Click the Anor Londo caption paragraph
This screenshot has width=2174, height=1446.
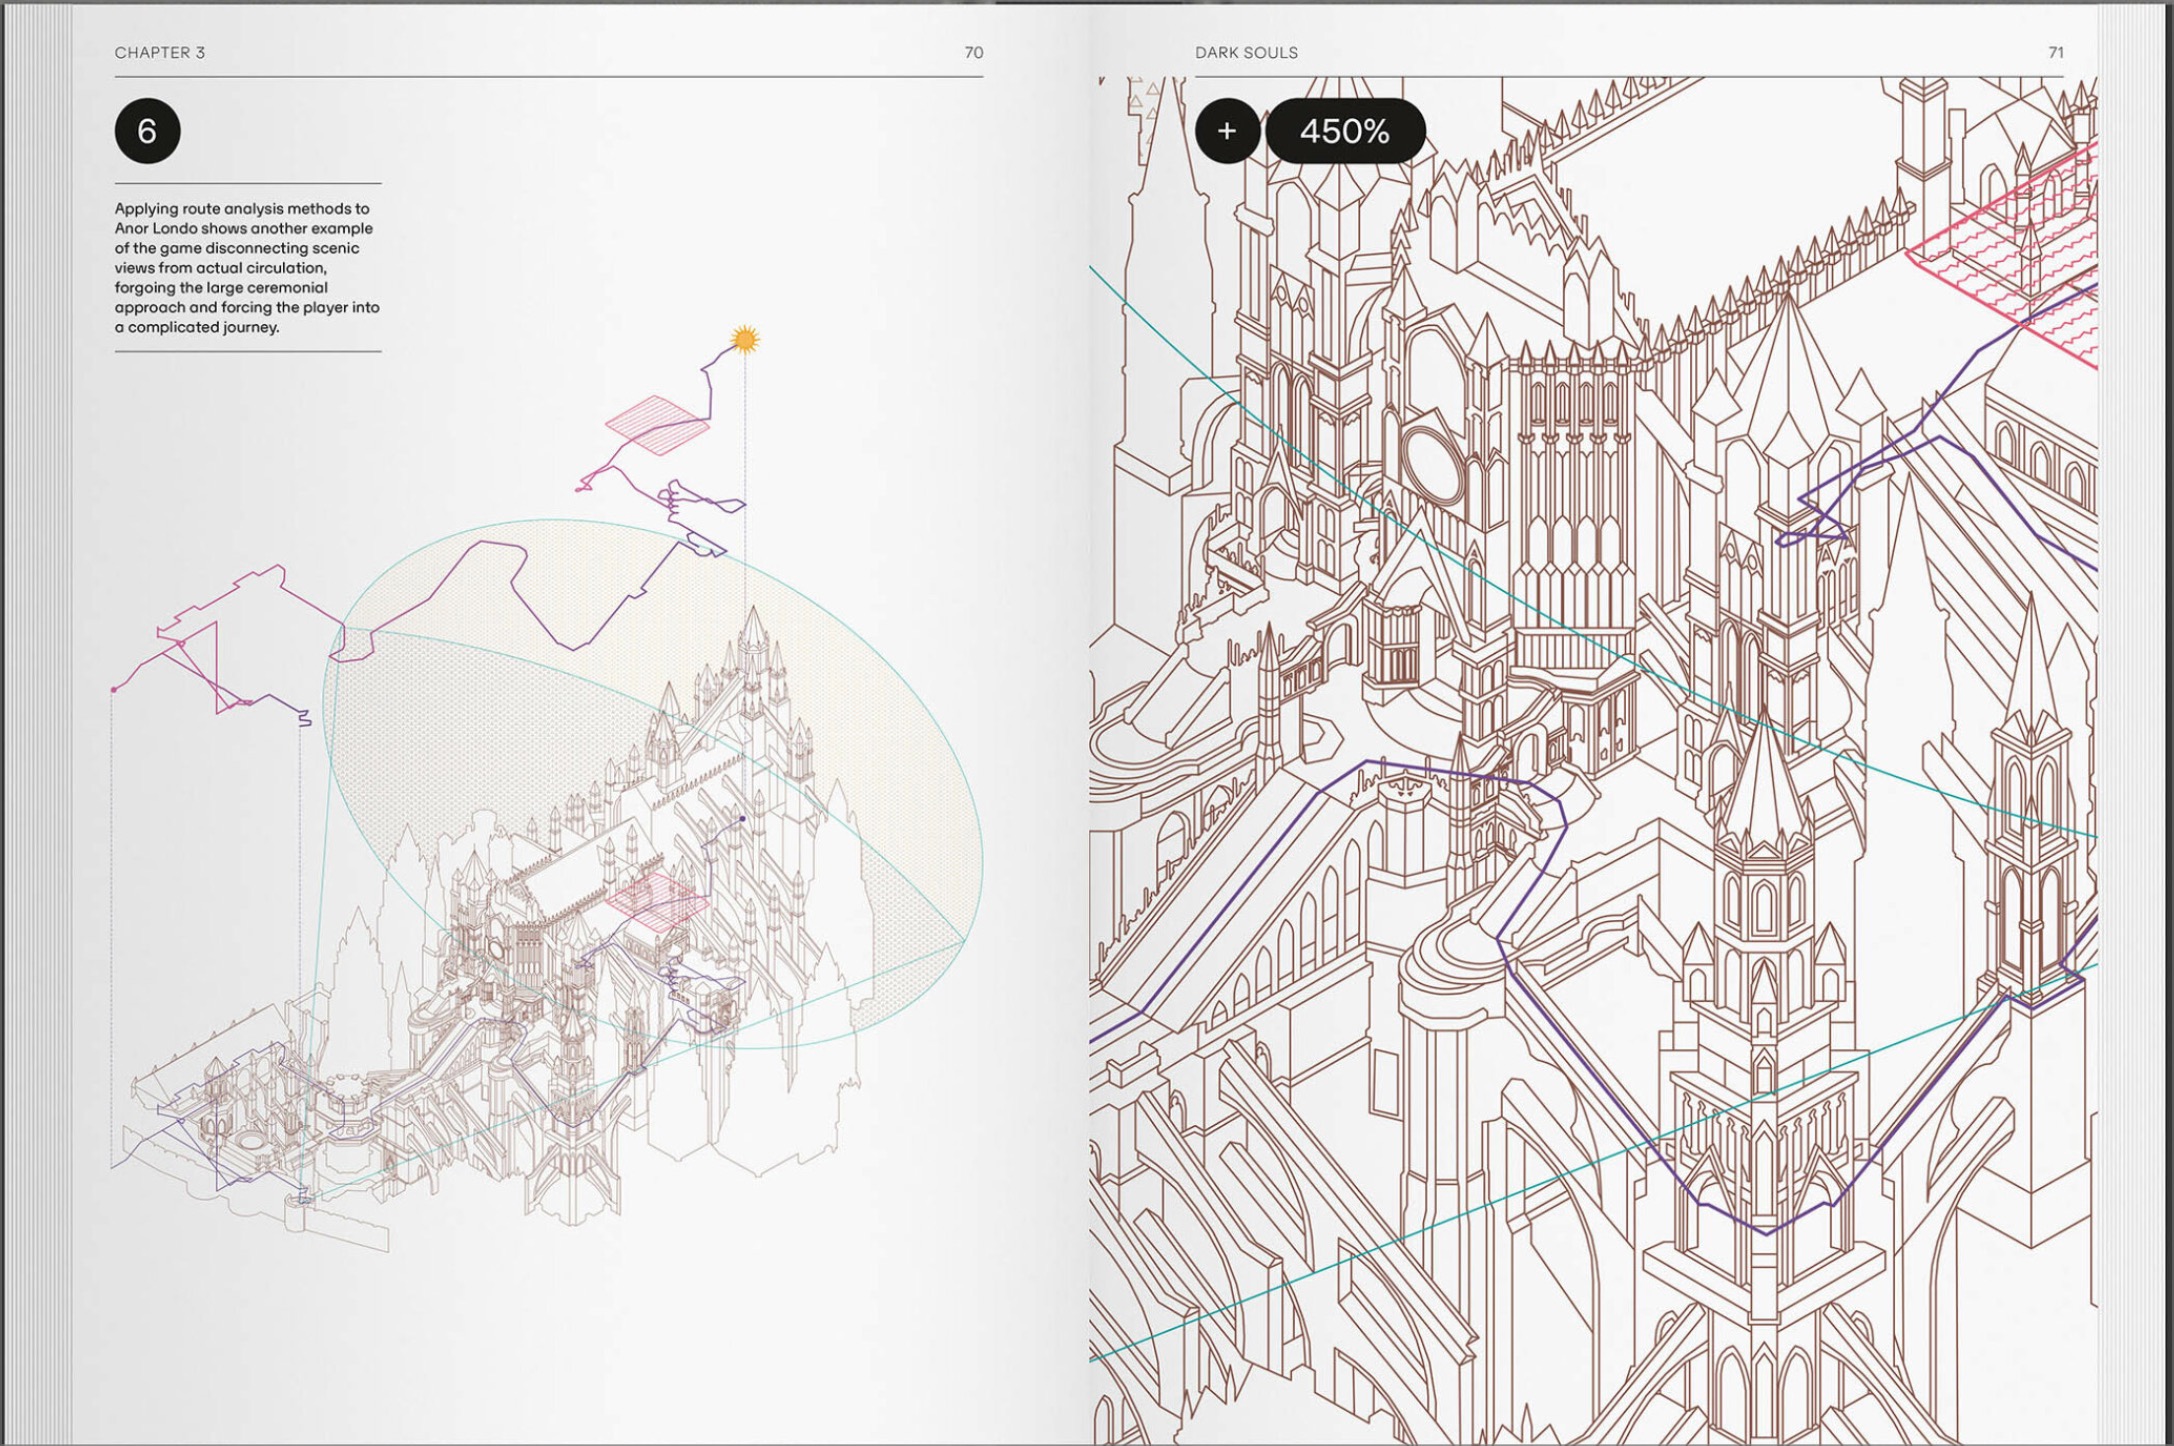[247, 268]
